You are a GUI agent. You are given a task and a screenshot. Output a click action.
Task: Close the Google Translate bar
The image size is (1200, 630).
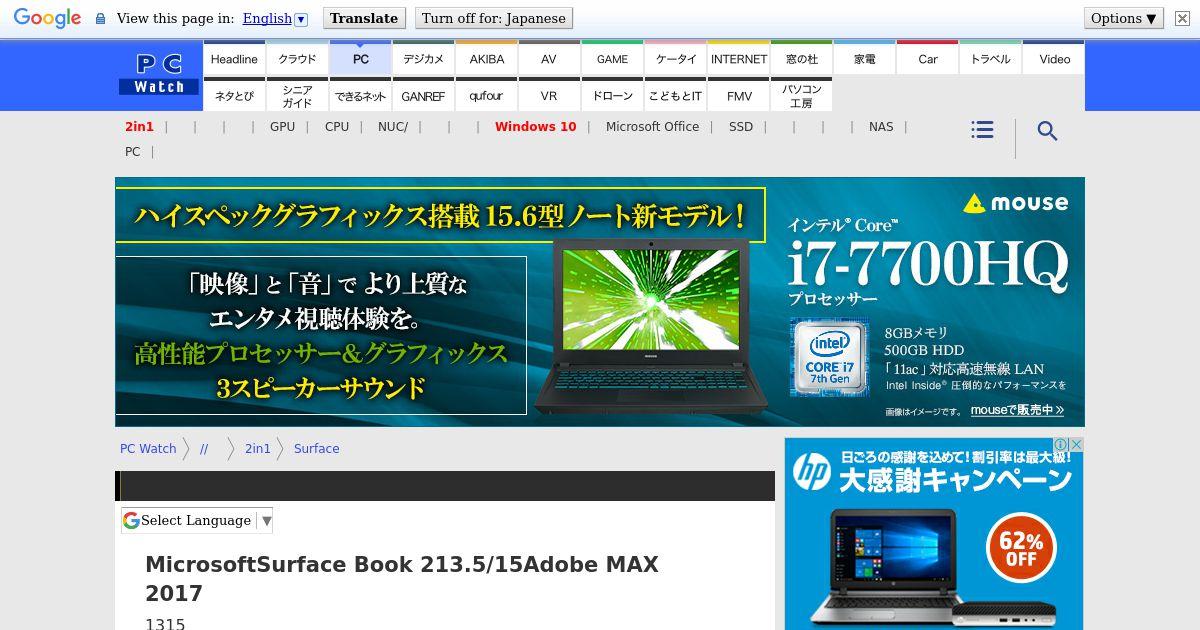[1182, 18]
